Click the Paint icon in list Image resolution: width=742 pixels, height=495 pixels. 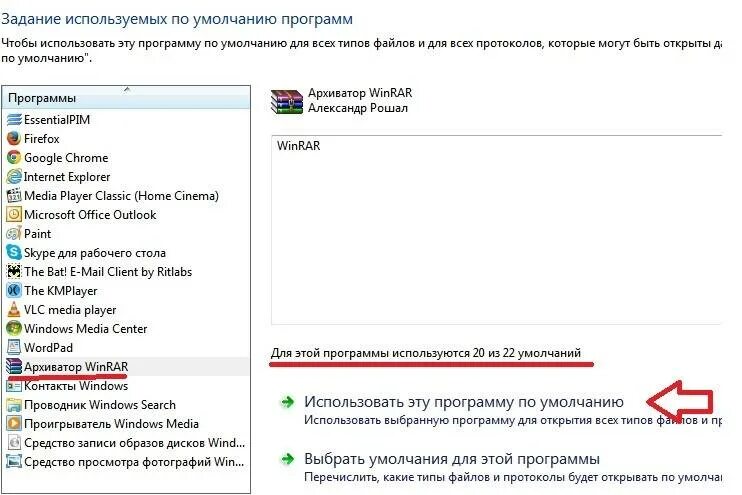(14, 233)
